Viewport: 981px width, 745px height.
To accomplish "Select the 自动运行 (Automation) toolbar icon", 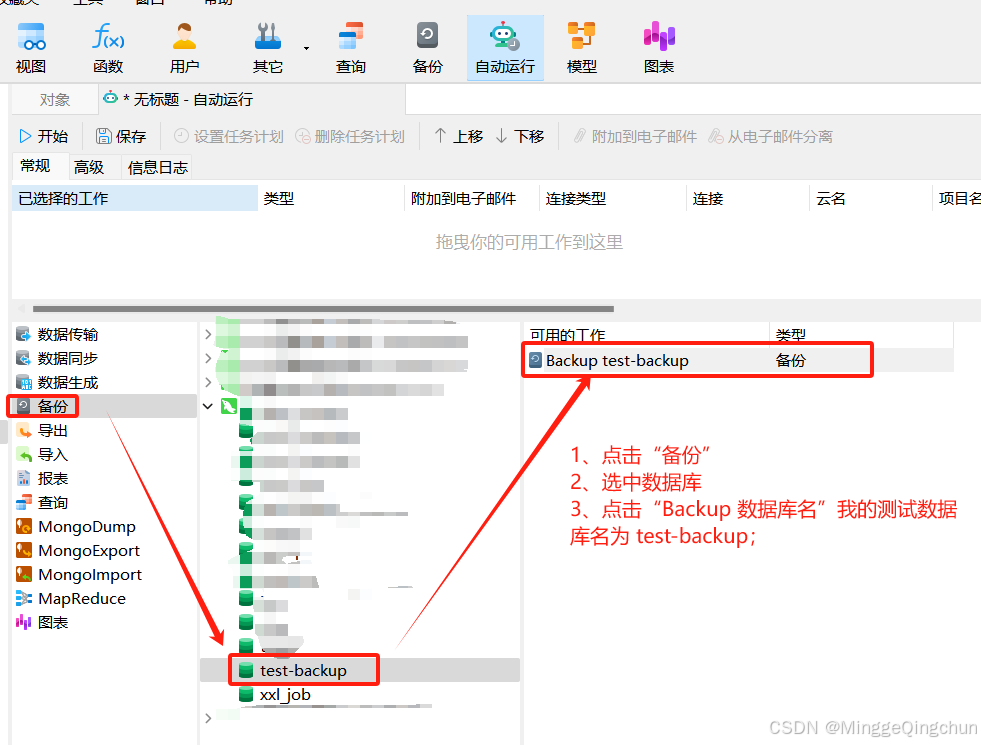I will [x=505, y=48].
